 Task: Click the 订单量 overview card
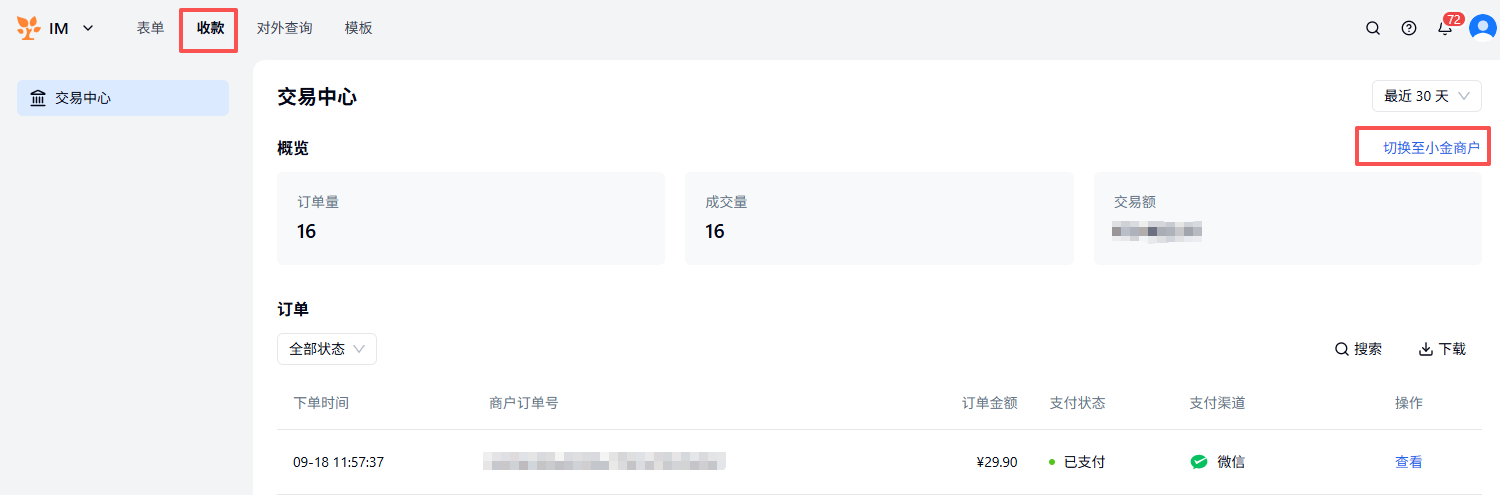(470, 218)
